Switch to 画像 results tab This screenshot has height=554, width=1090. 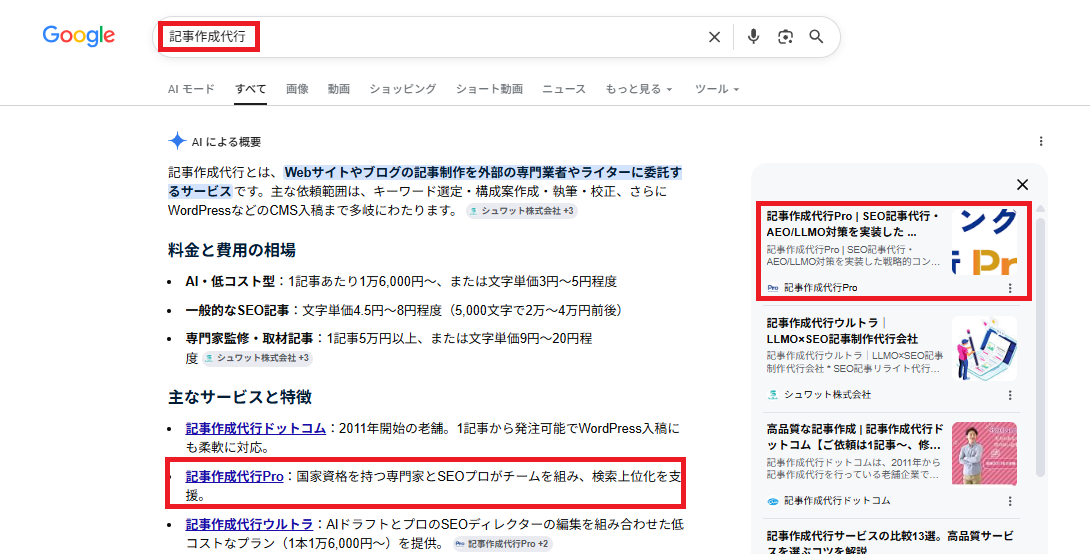pyautogui.click(x=297, y=89)
